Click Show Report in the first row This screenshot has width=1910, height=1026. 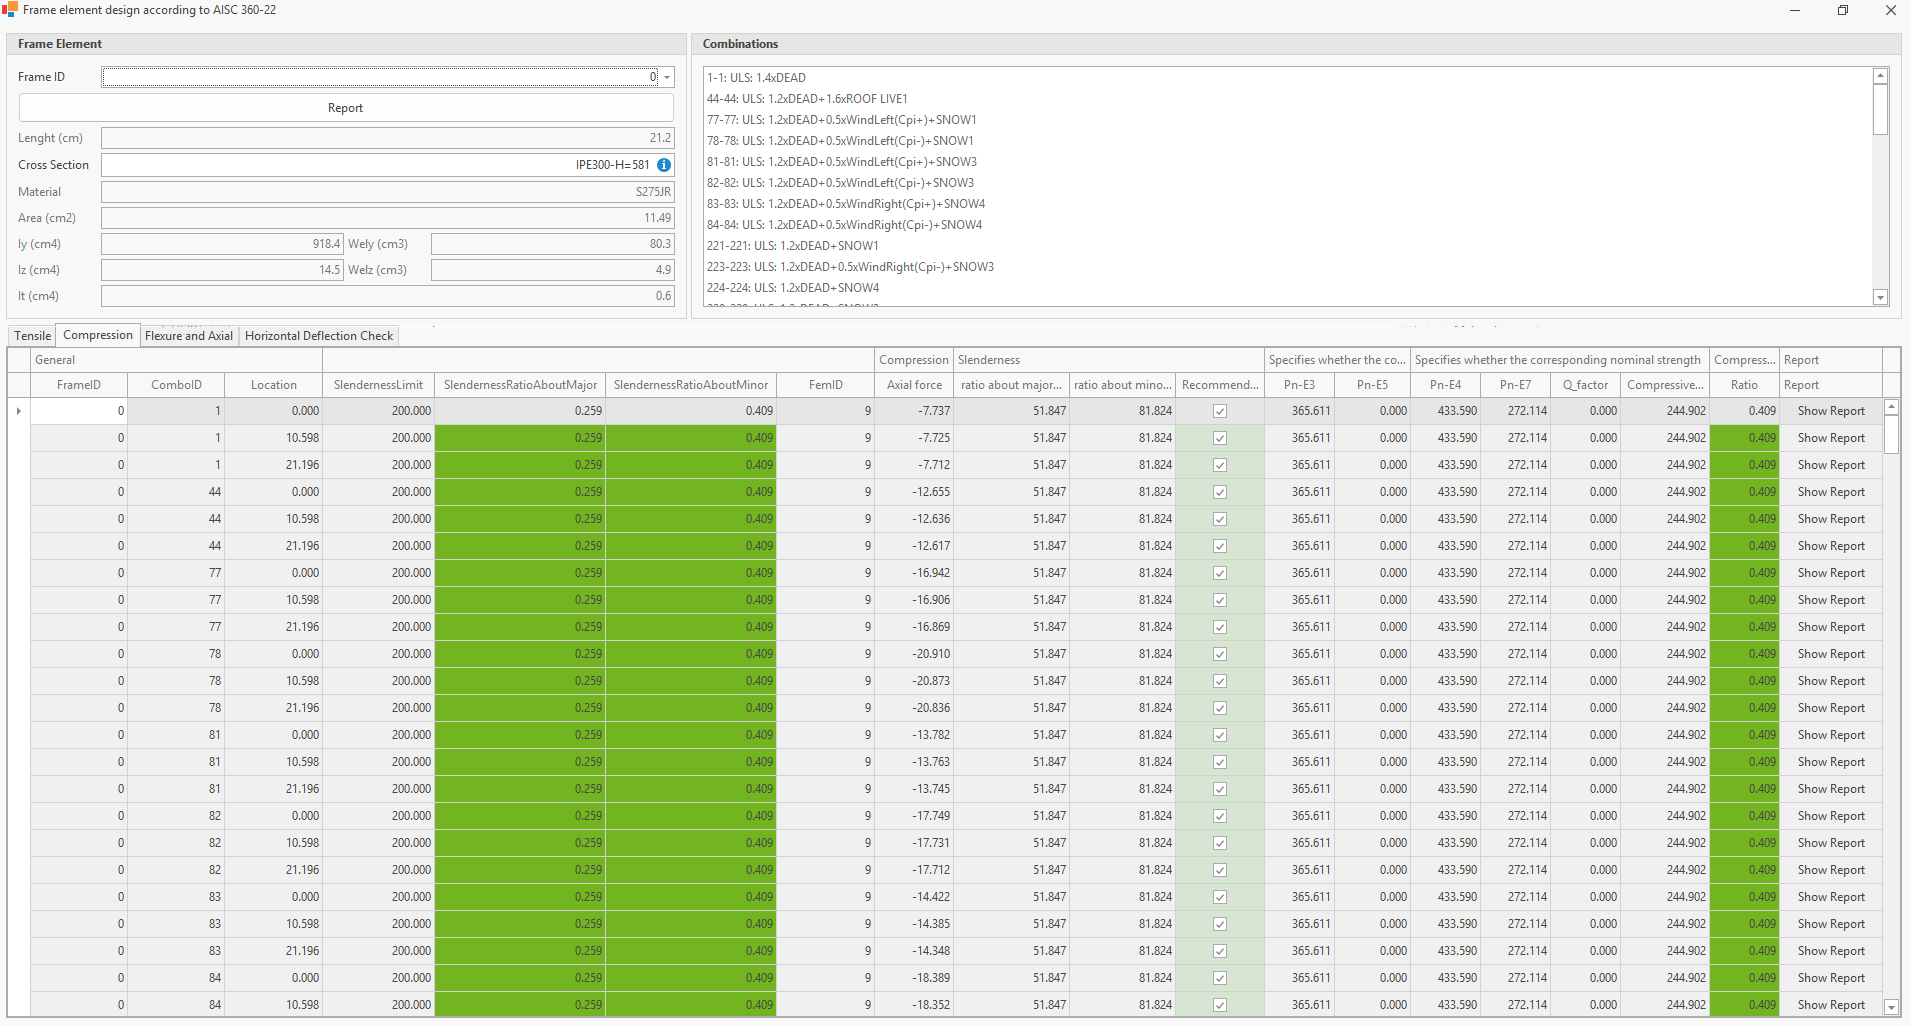click(1830, 411)
